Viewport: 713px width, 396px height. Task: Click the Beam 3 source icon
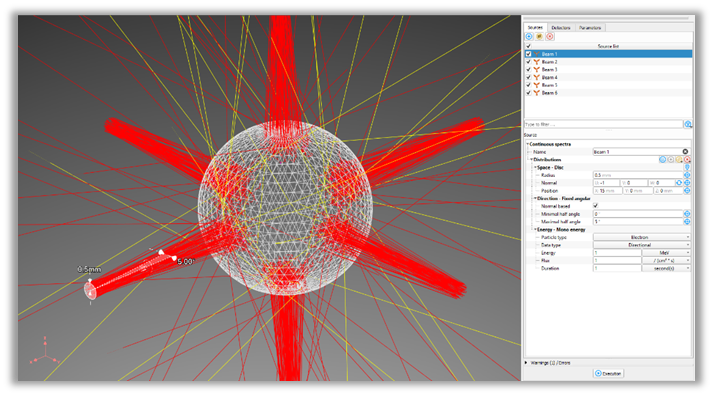click(537, 70)
